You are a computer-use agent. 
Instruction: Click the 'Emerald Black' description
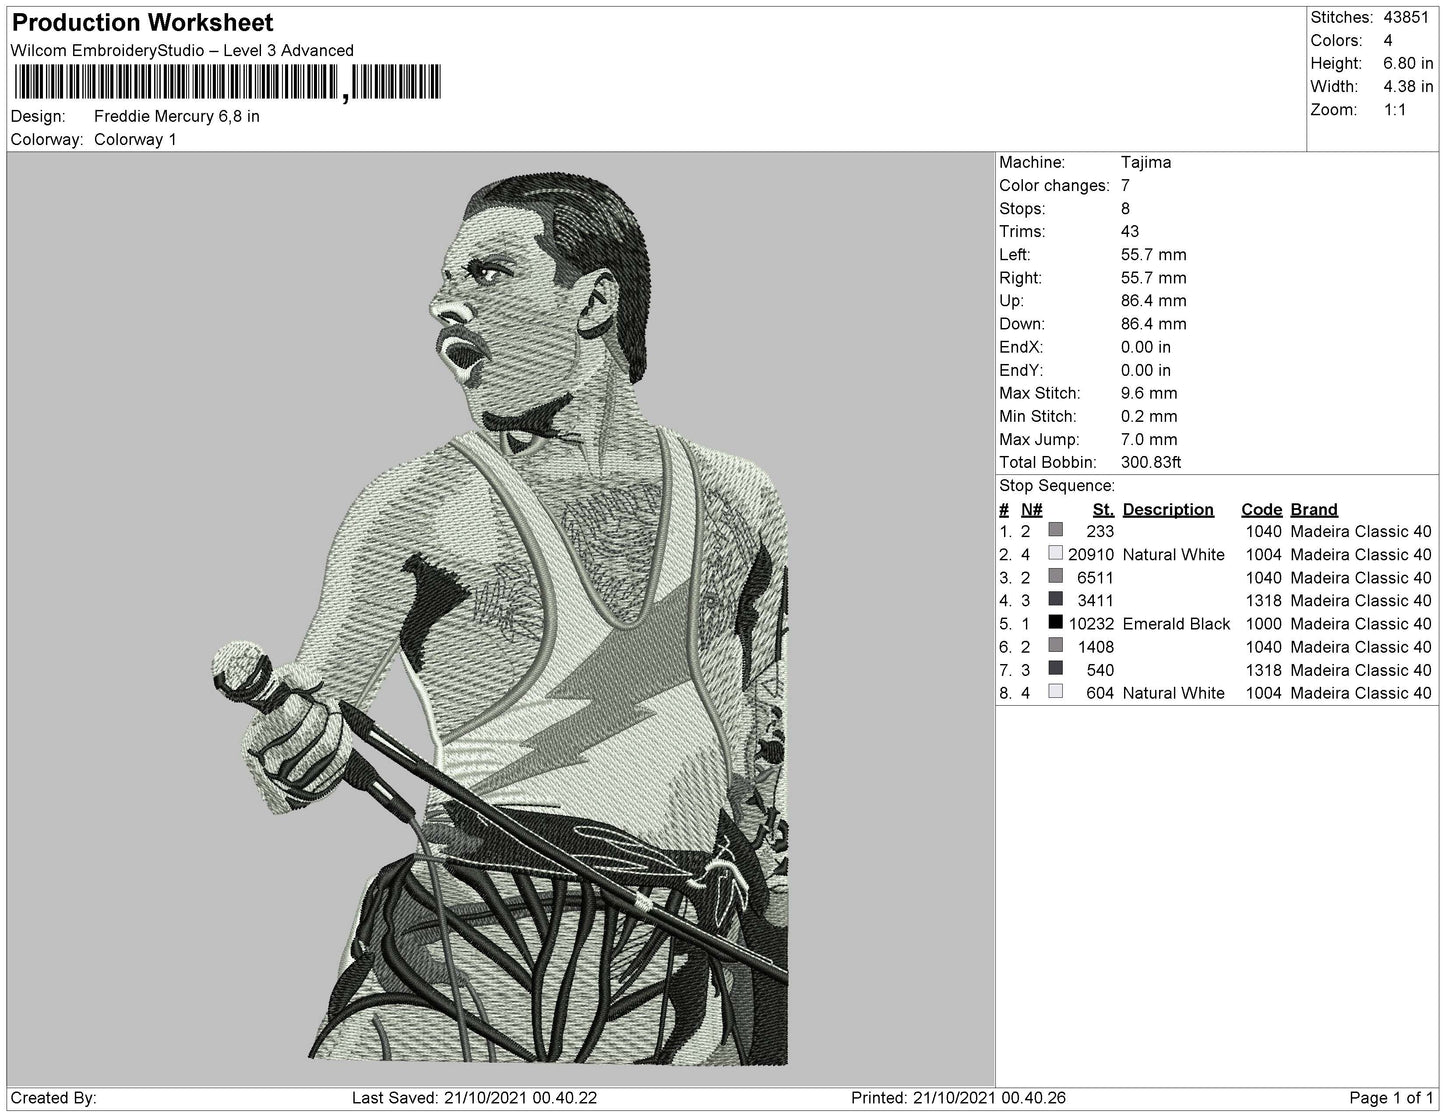click(1176, 623)
